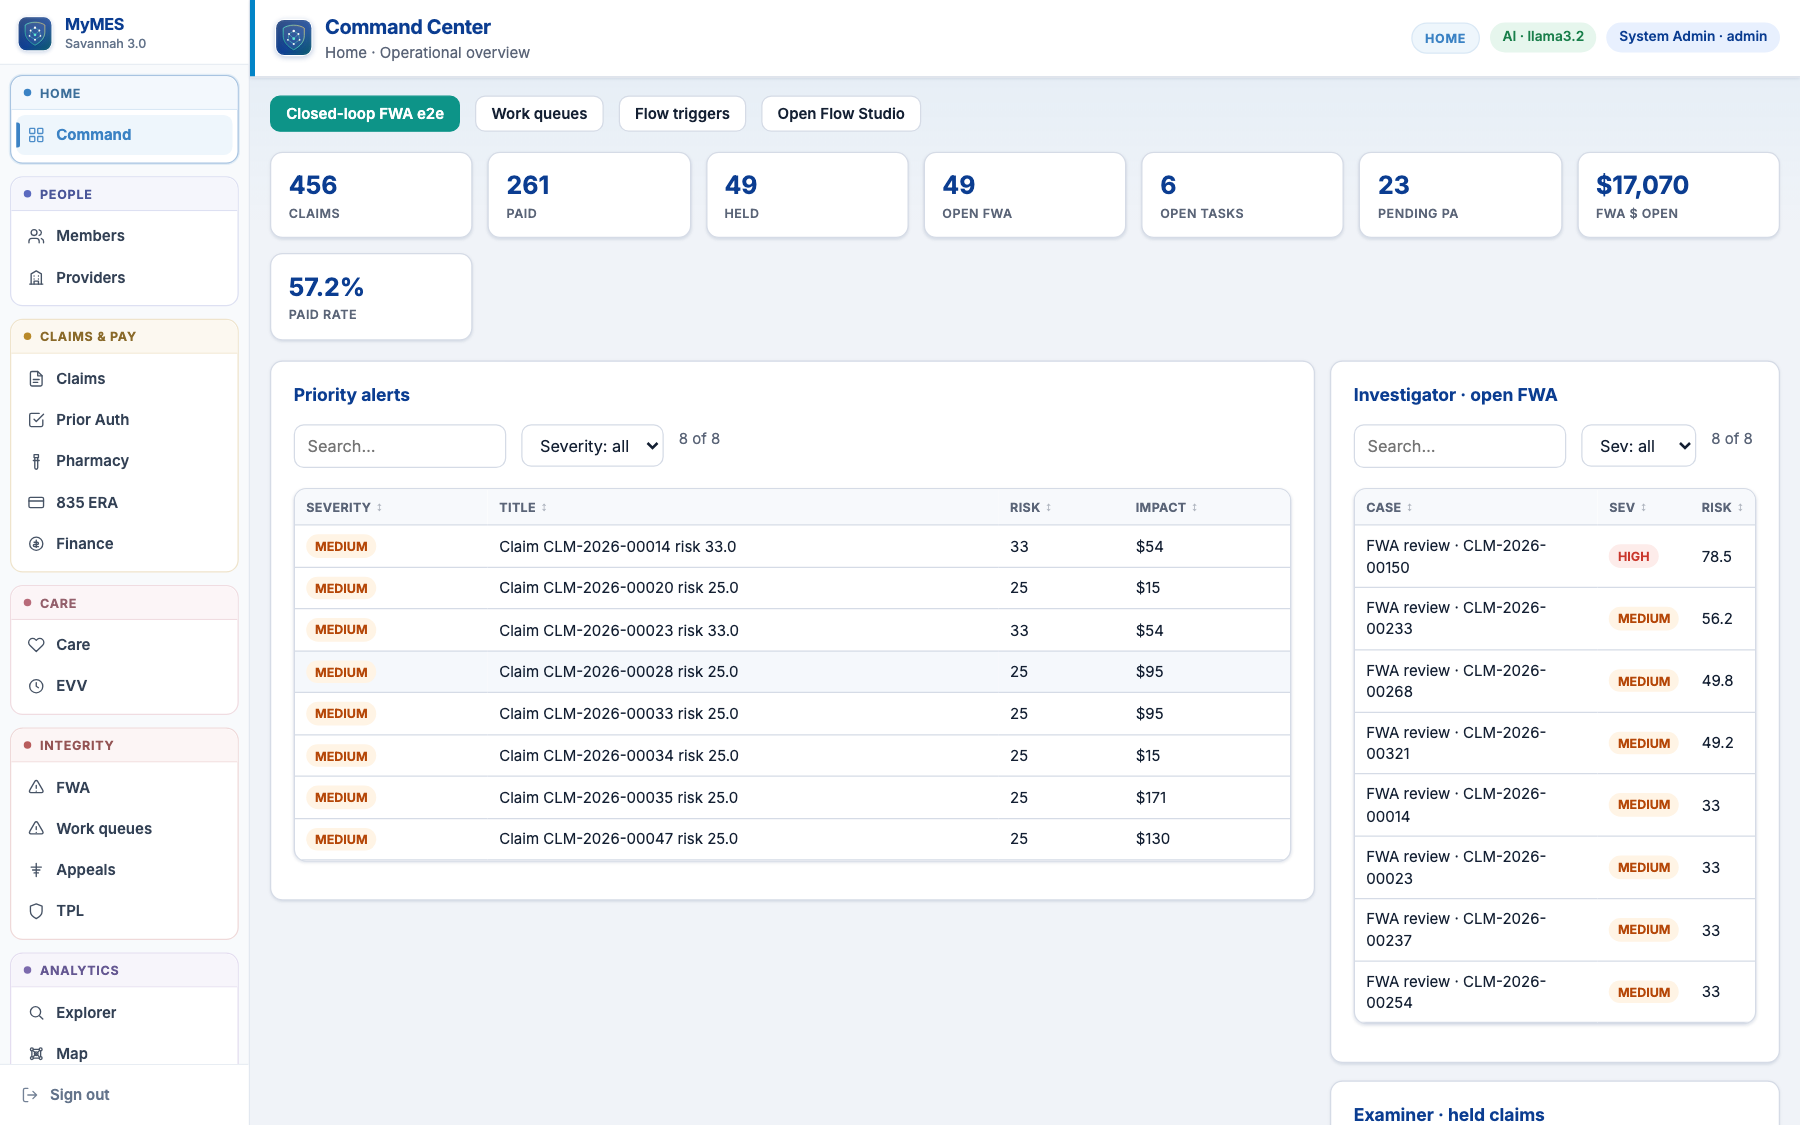
Task: Select row Claim CLM-2026-00028 risk 25.0
Action: (792, 672)
